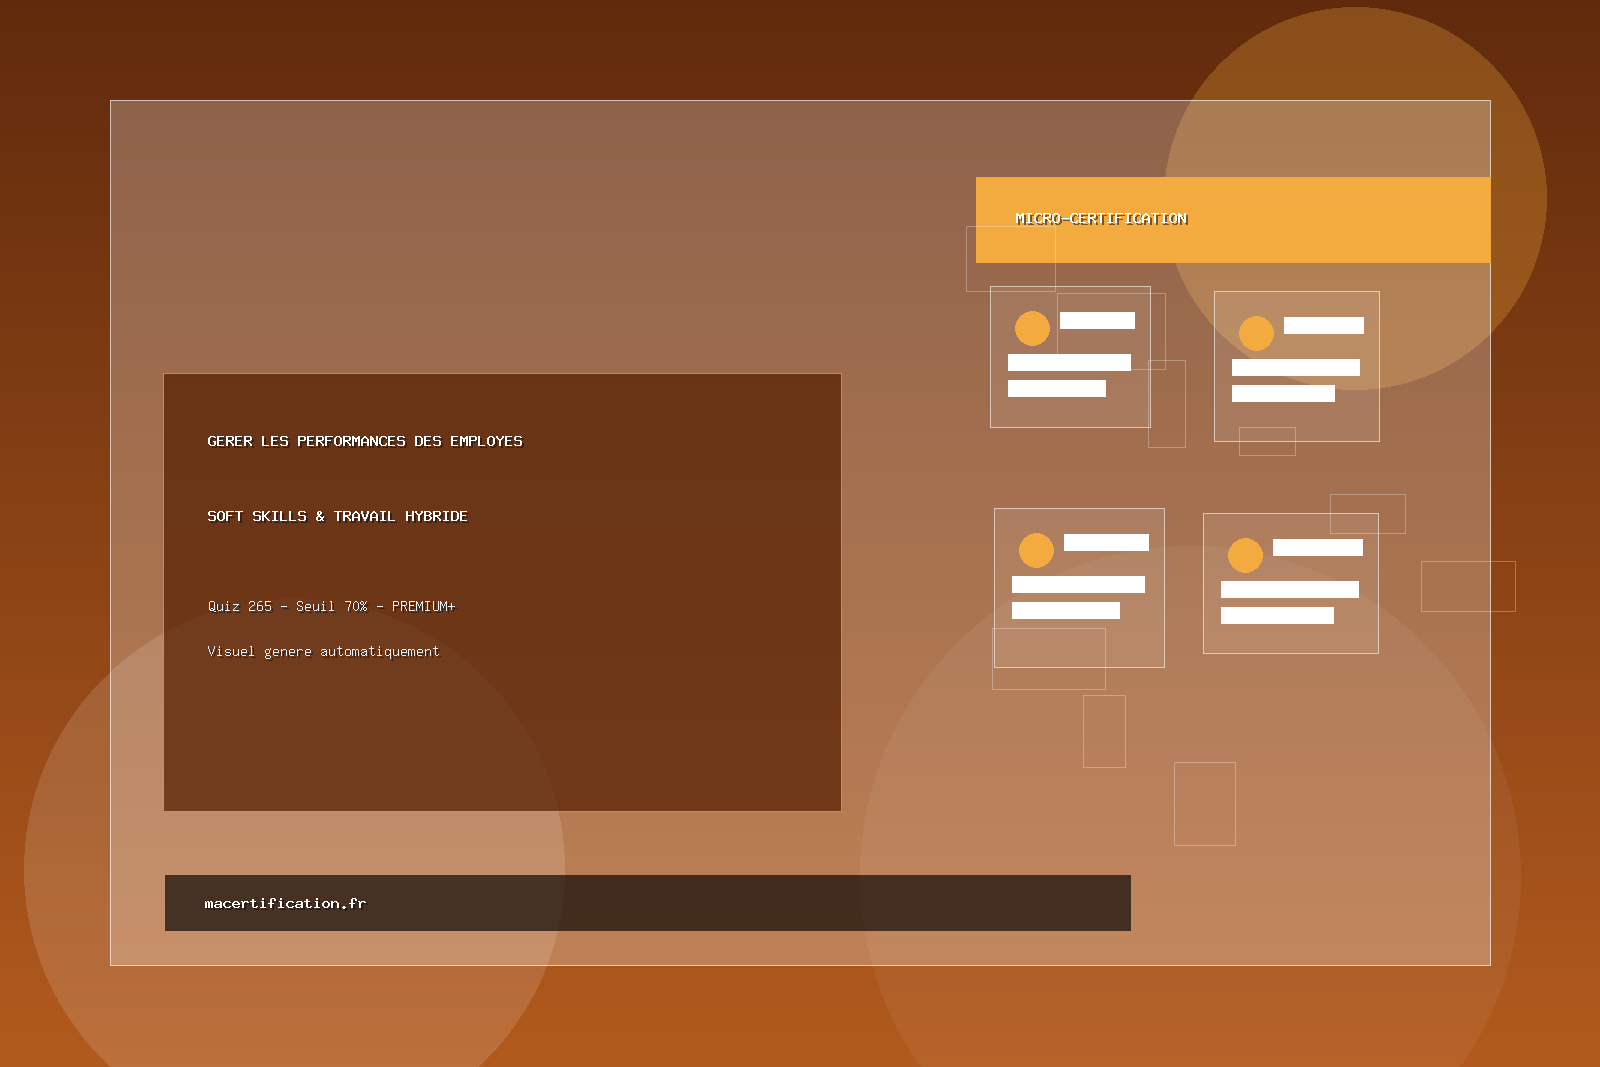Click short white title bar in top-left card
Viewport: 1600px width, 1067px height.
tap(1097, 320)
